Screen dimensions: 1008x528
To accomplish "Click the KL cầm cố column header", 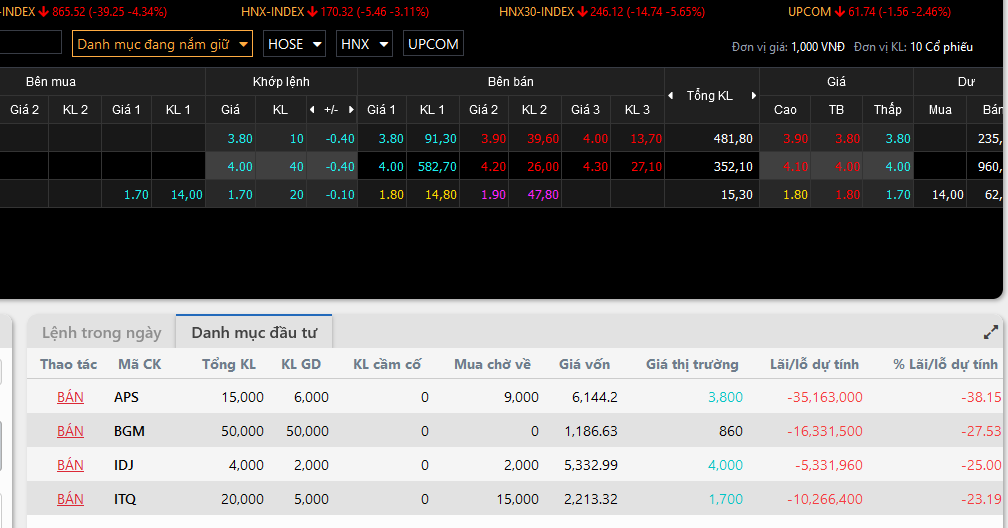I will [387, 364].
